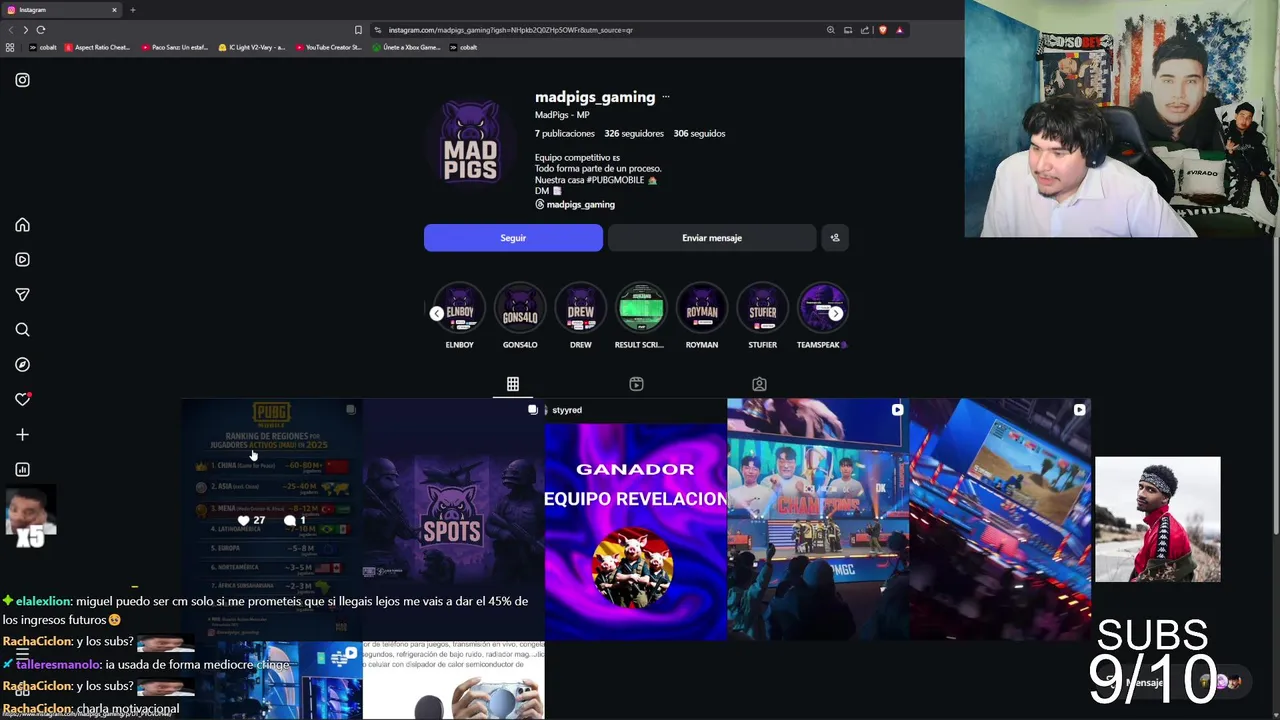Switch to tagged photos tab
This screenshot has width=1280, height=720.
759,384
